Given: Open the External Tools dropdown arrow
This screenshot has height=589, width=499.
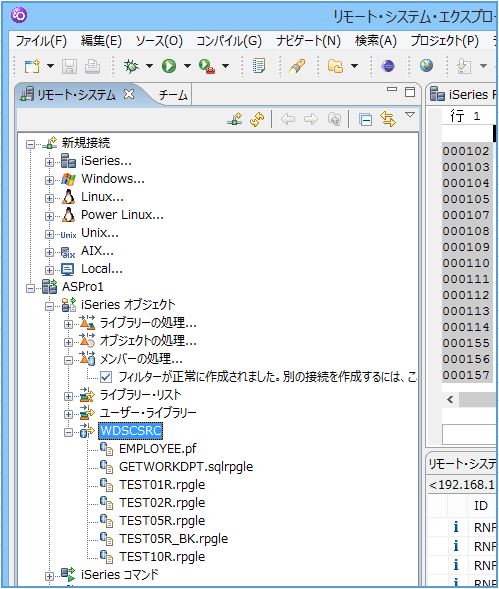Looking at the screenshot, I should pyautogui.click(x=225, y=66).
